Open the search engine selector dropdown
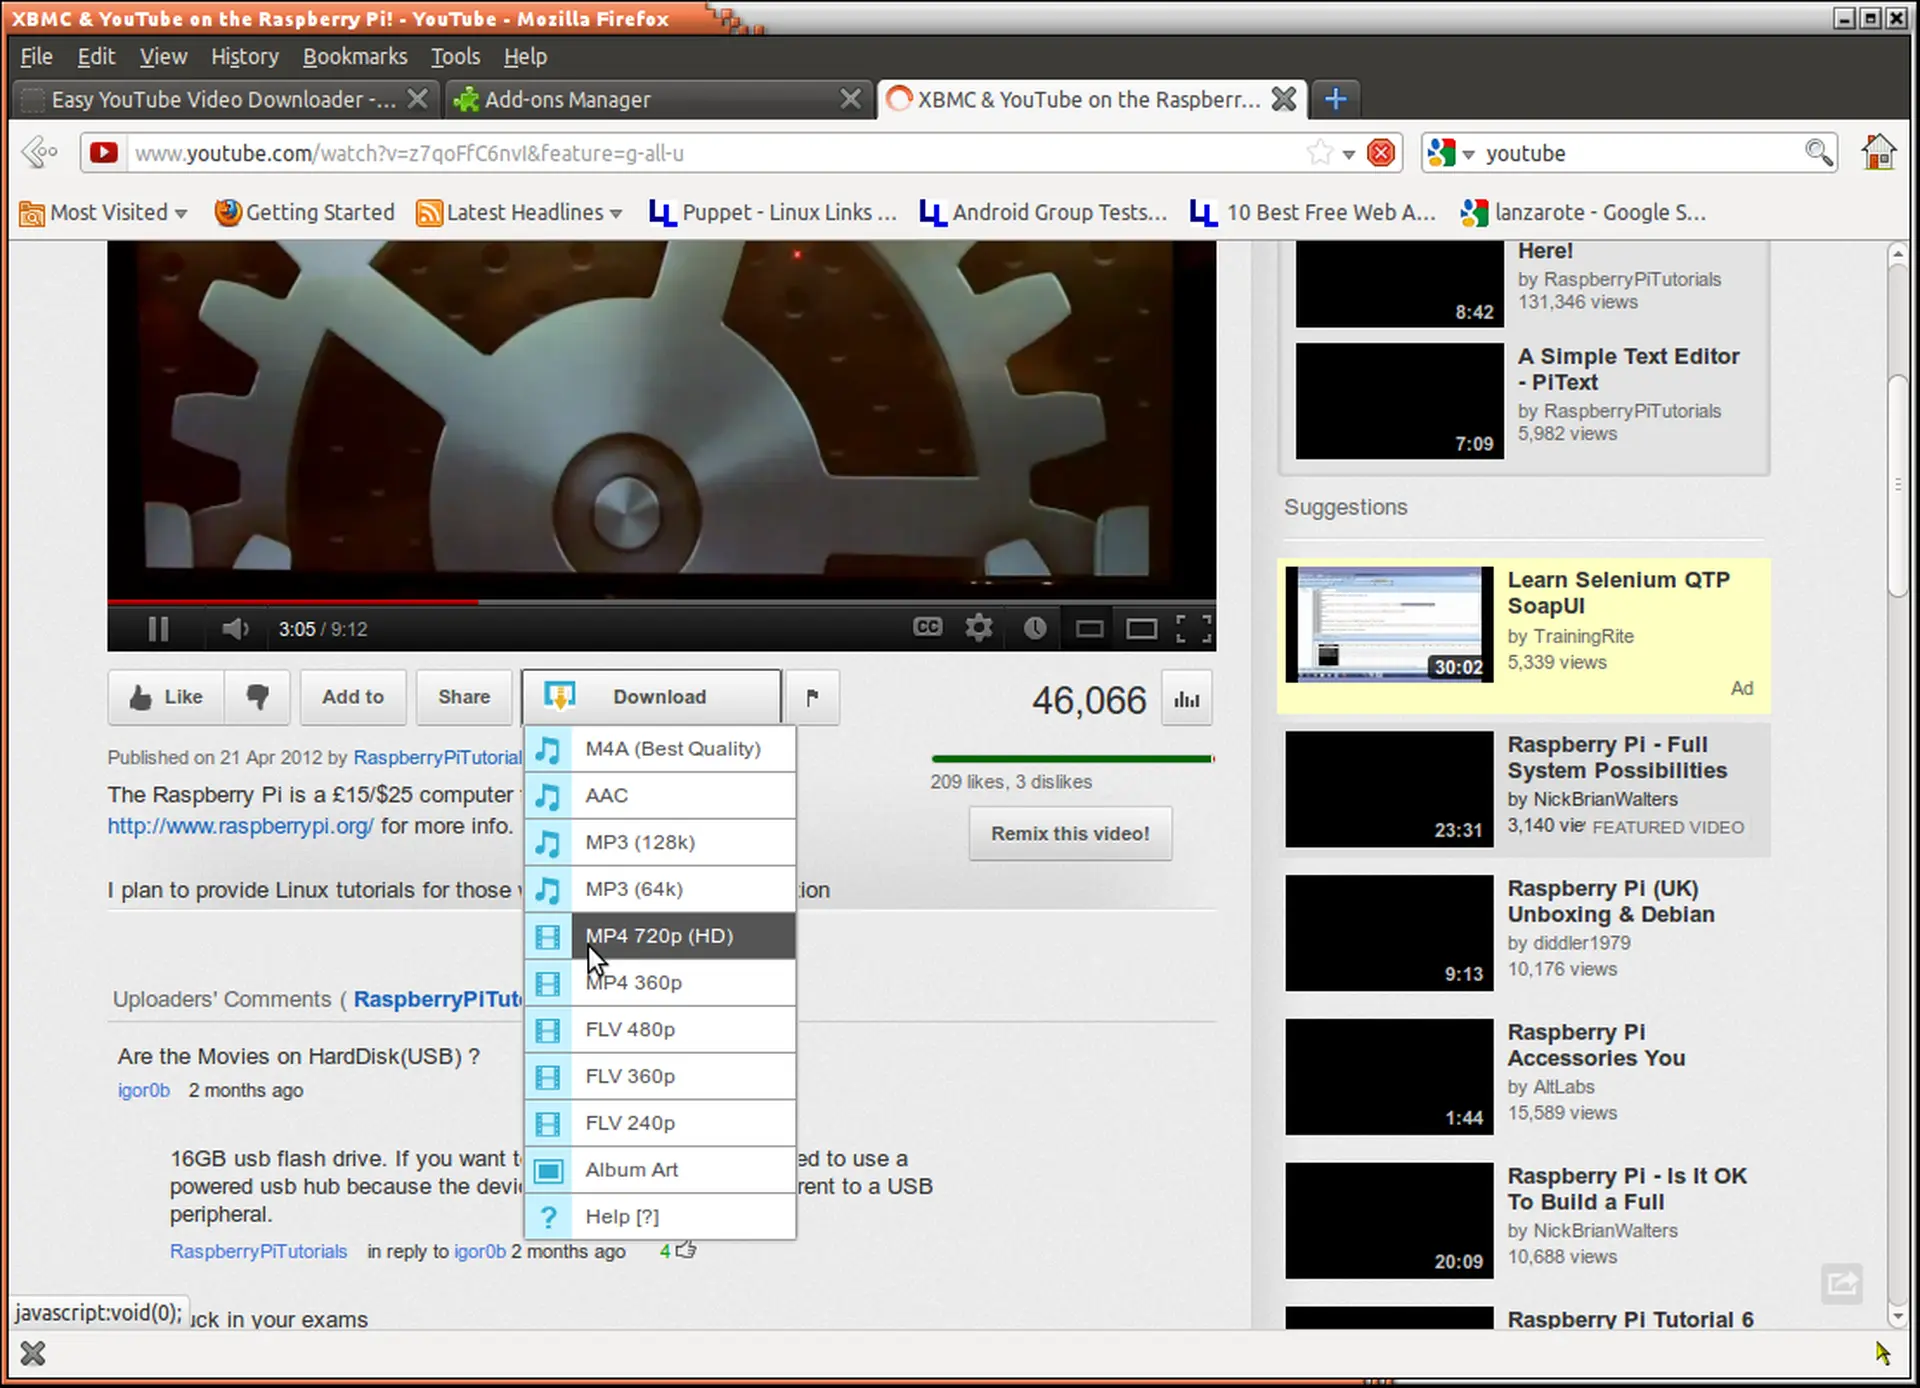The image size is (1920, 1388). click(1466, 153)
